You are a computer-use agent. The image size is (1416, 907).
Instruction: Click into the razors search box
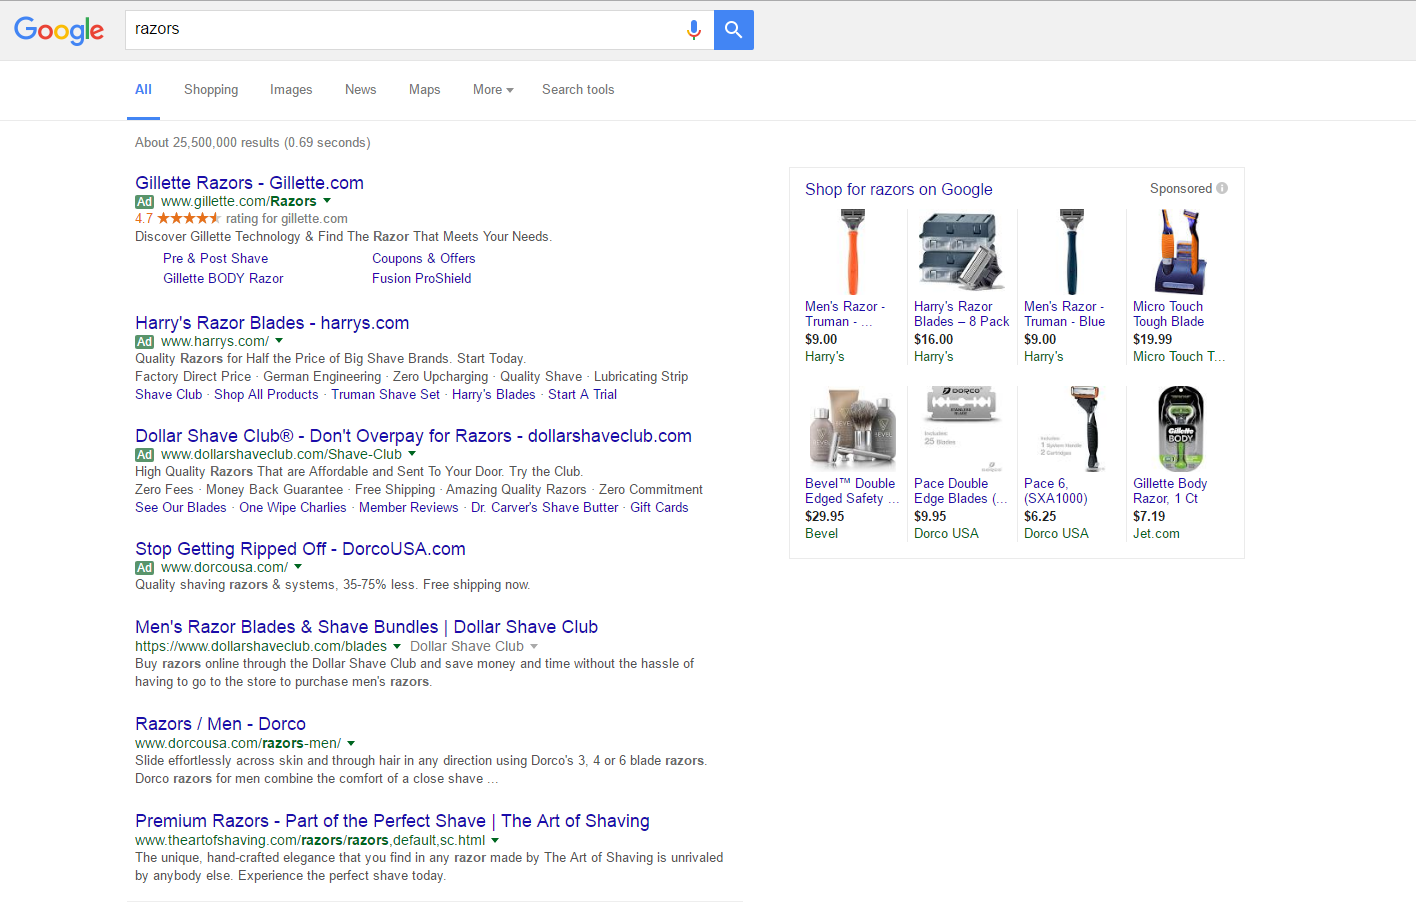400,30
